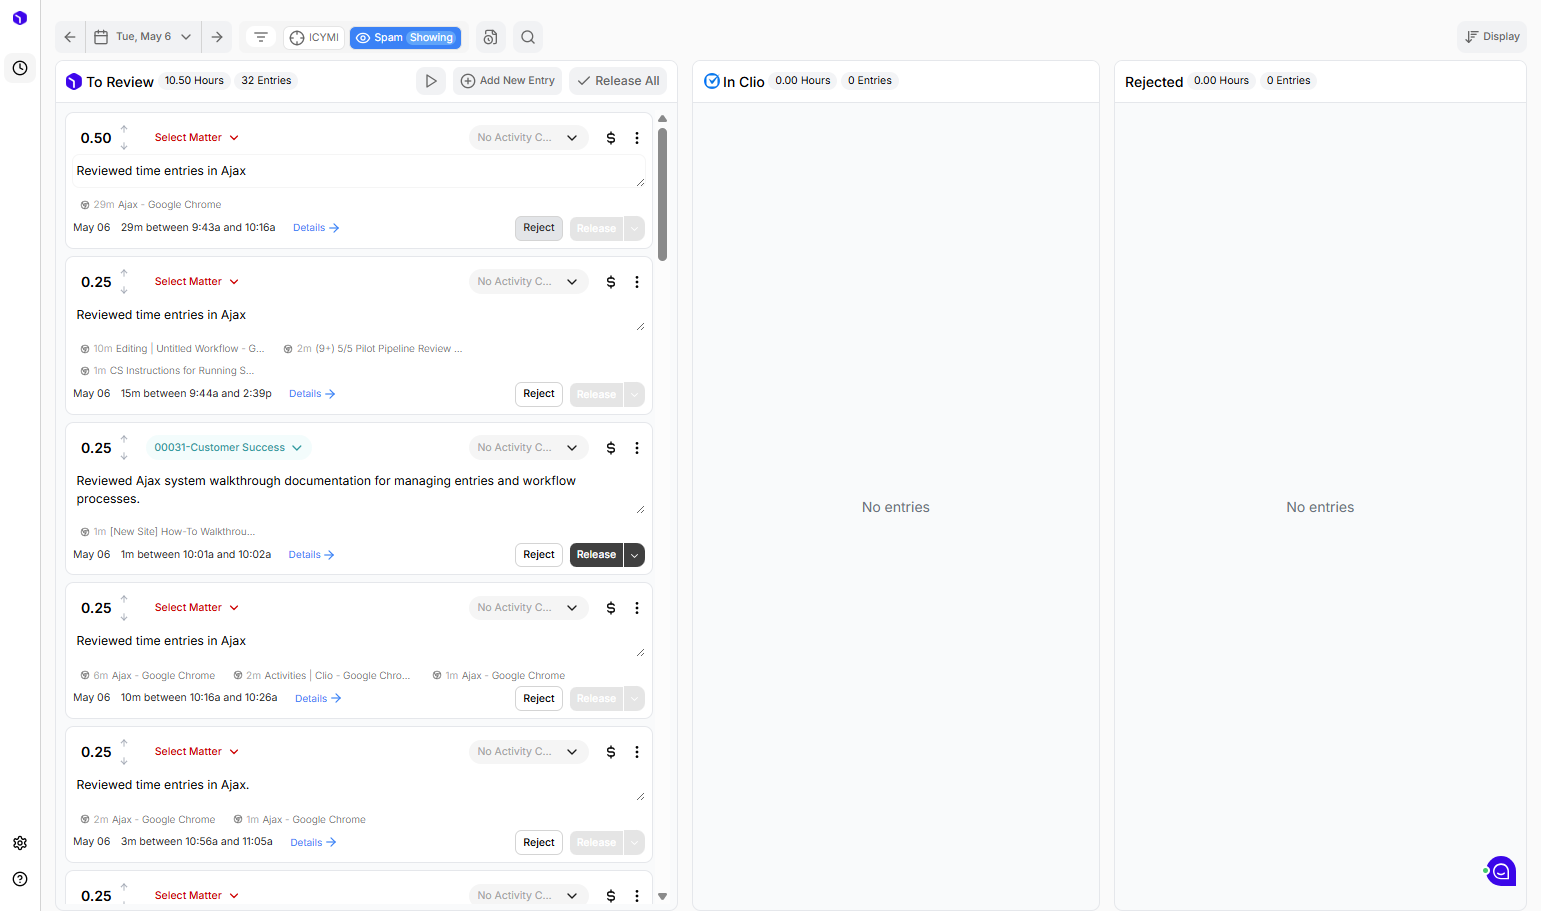Open the filter options icon
Image resolution: width=1541 pixels, height=911 pixels.
261,37
